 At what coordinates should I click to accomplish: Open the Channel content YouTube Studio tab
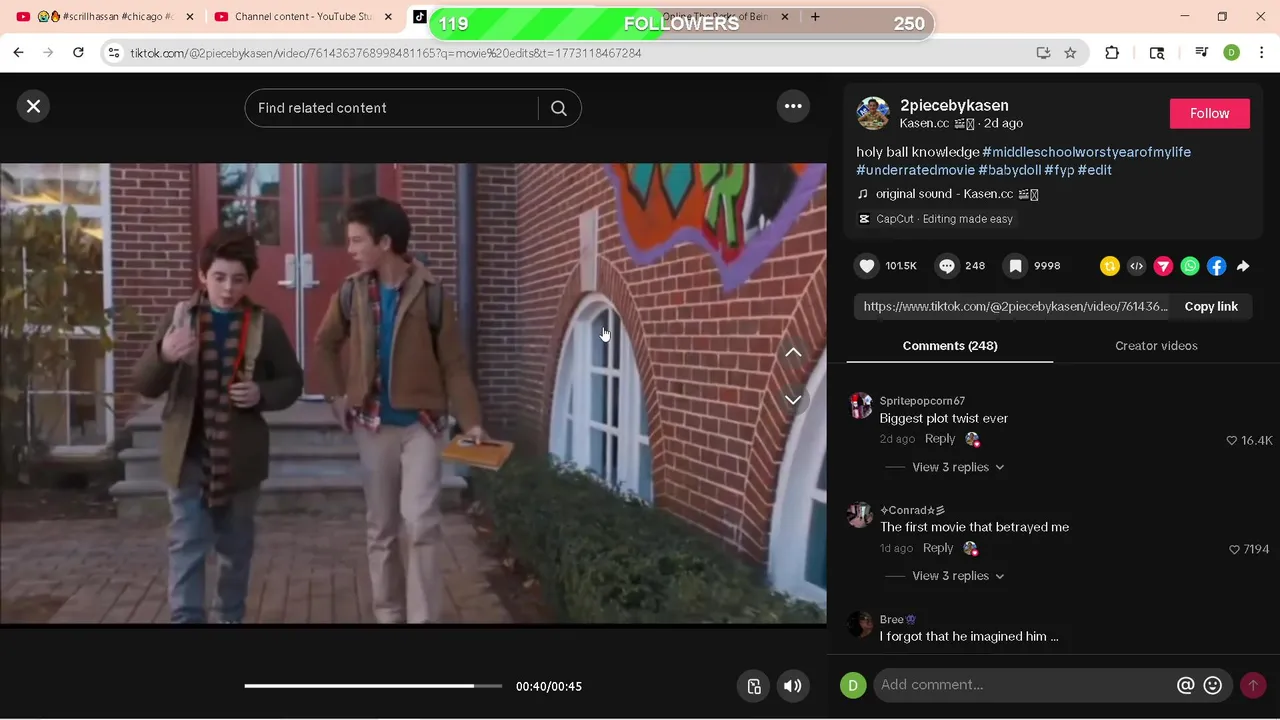click(x=303, y=17)
